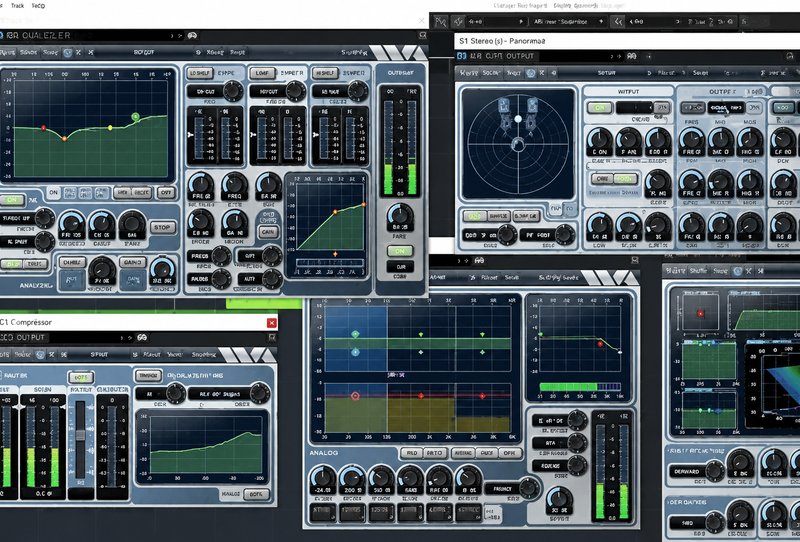The width and height of the screenshot is (800, 542).
Task: Select the red band node on equalizer curve
Action: (x=43, y=128)
